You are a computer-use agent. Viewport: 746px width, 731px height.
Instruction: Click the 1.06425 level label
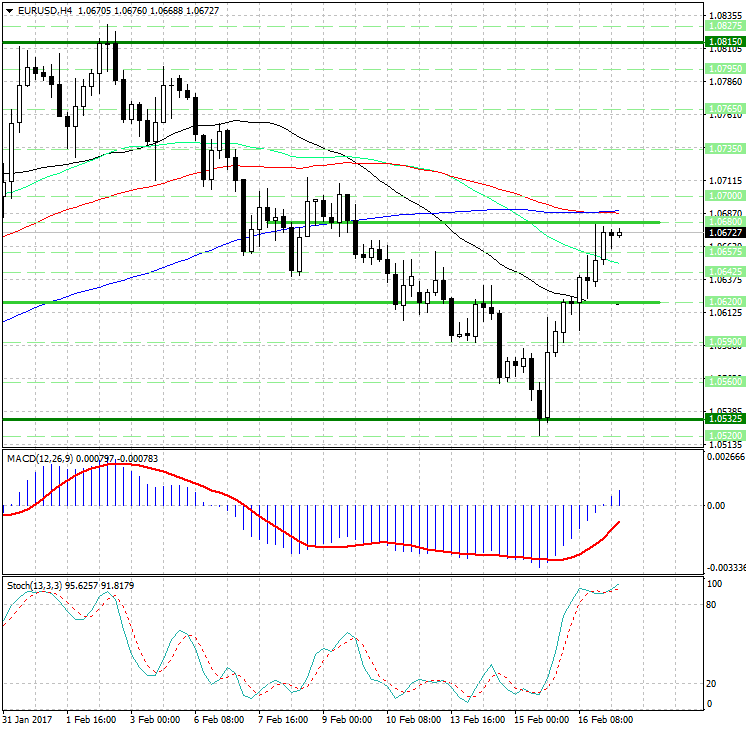click(725, 272)
